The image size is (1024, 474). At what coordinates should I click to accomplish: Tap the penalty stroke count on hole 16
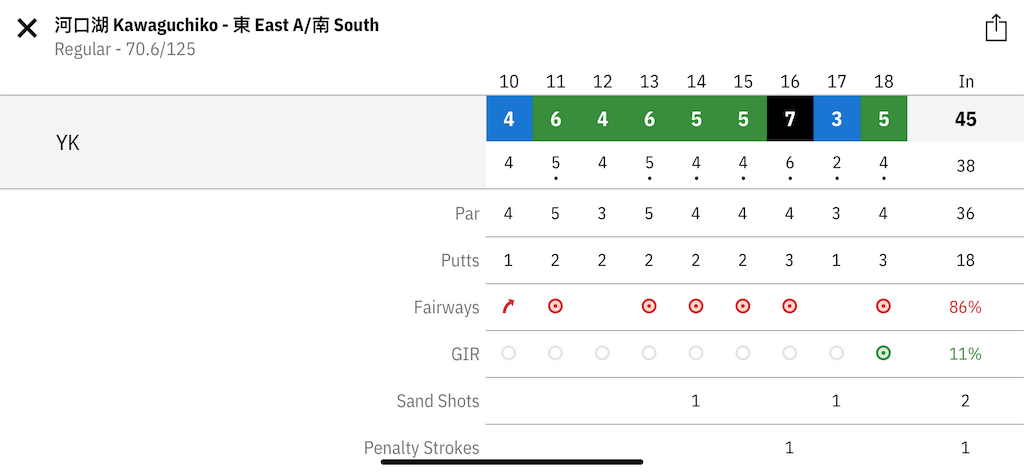click(790, 448)
